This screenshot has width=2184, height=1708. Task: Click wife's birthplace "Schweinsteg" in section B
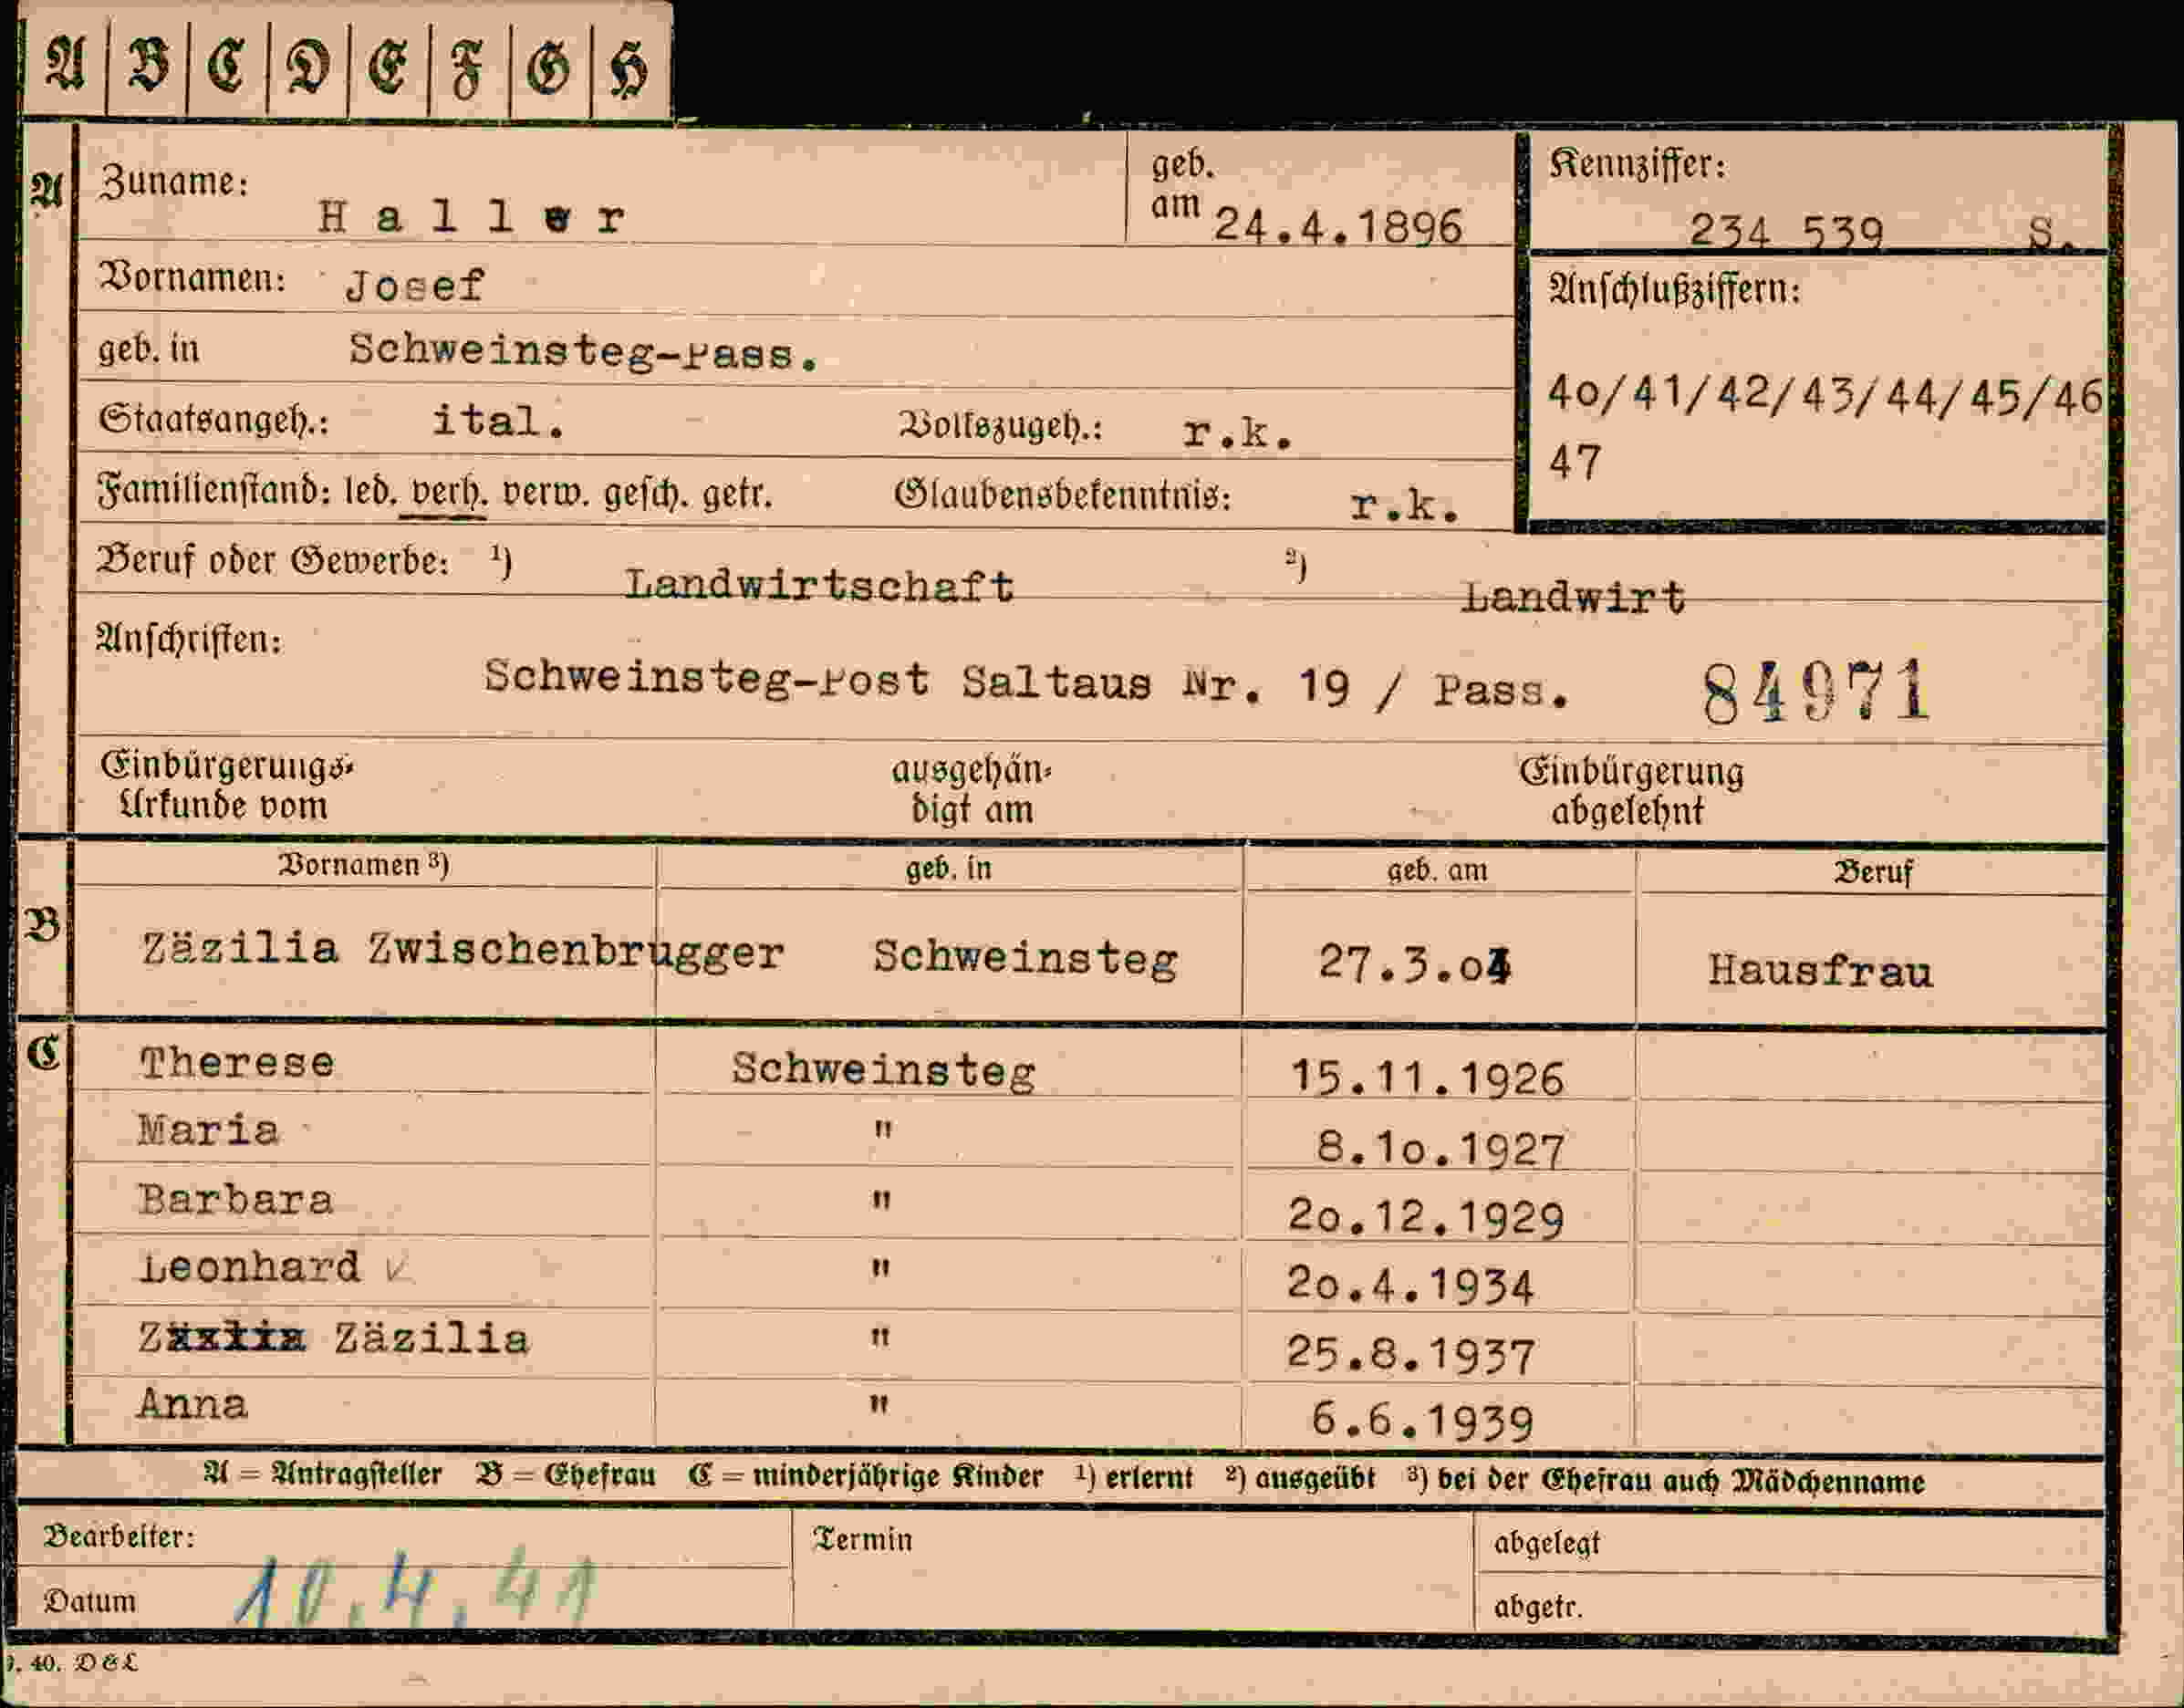1025,957
